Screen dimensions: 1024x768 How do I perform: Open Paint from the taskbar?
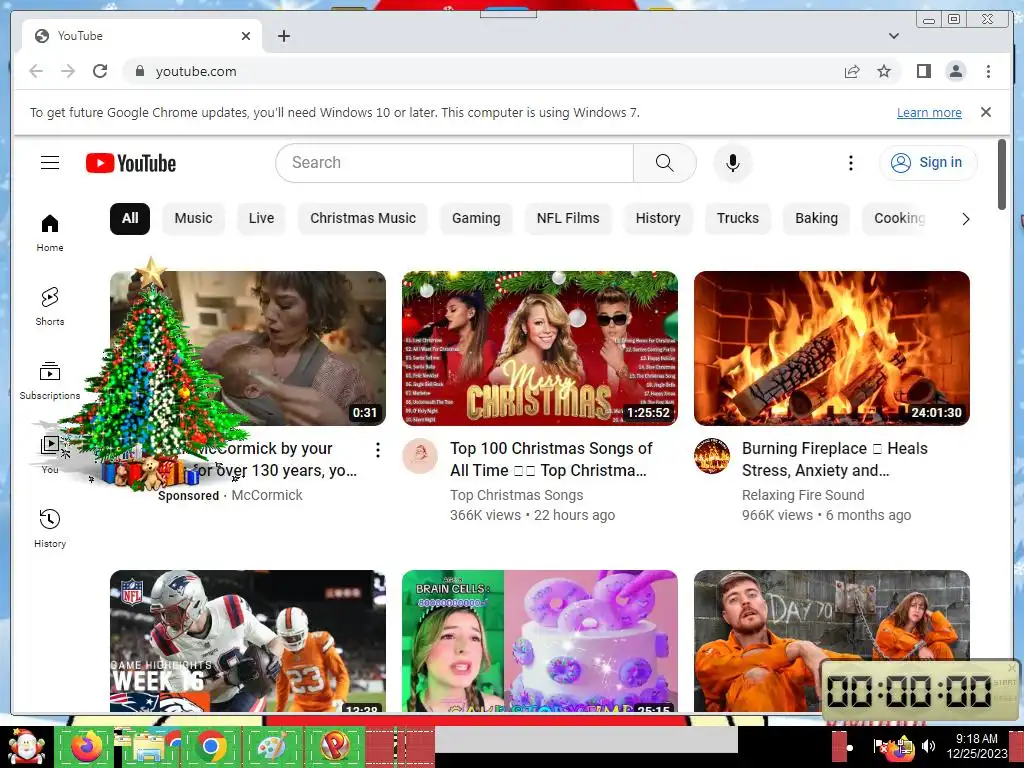(272, 746)
